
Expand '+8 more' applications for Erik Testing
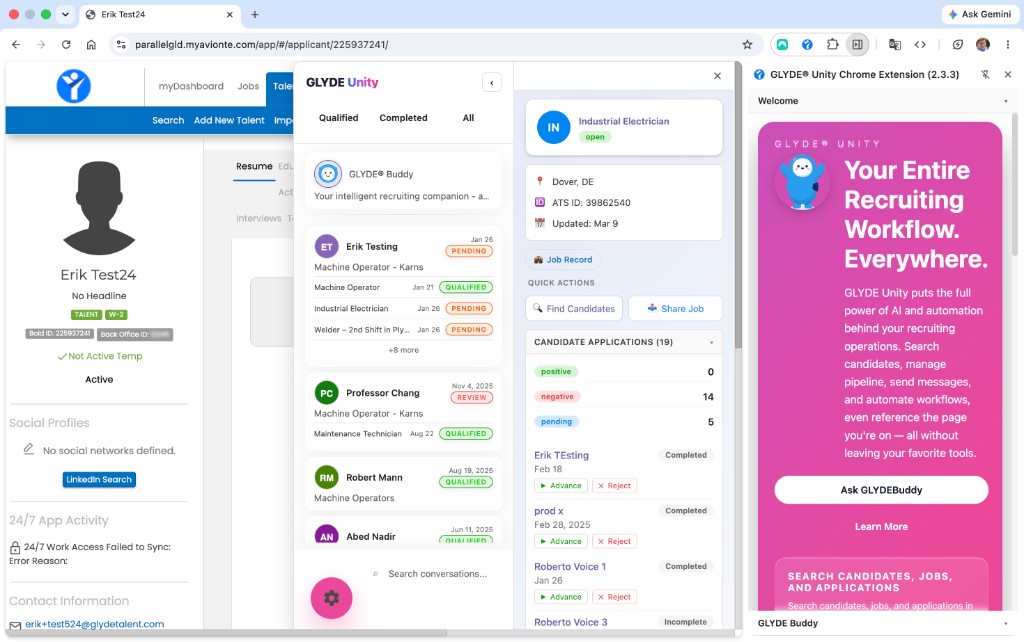click(404, 350)
